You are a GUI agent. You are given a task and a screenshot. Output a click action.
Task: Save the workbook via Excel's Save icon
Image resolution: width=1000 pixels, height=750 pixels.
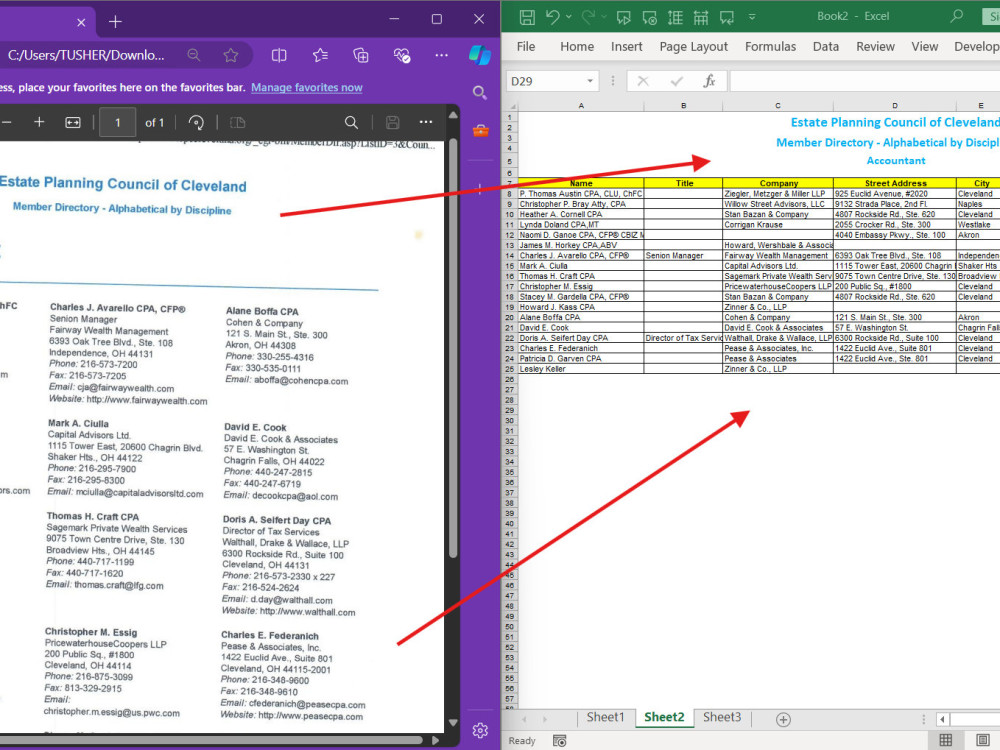(527, 17)
